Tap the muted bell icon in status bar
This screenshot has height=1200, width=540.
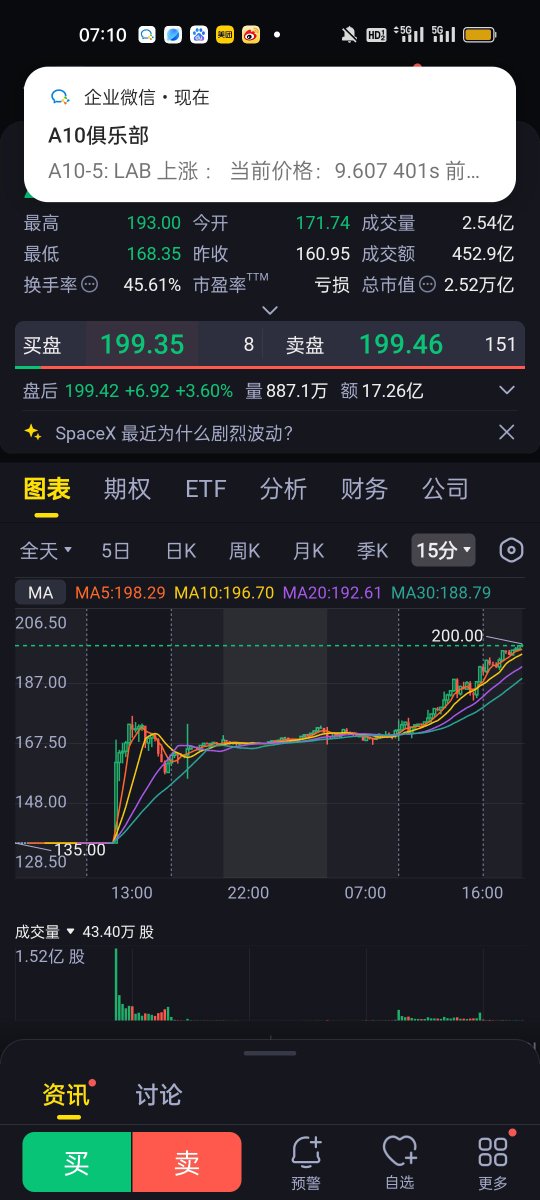pos(349,35)
